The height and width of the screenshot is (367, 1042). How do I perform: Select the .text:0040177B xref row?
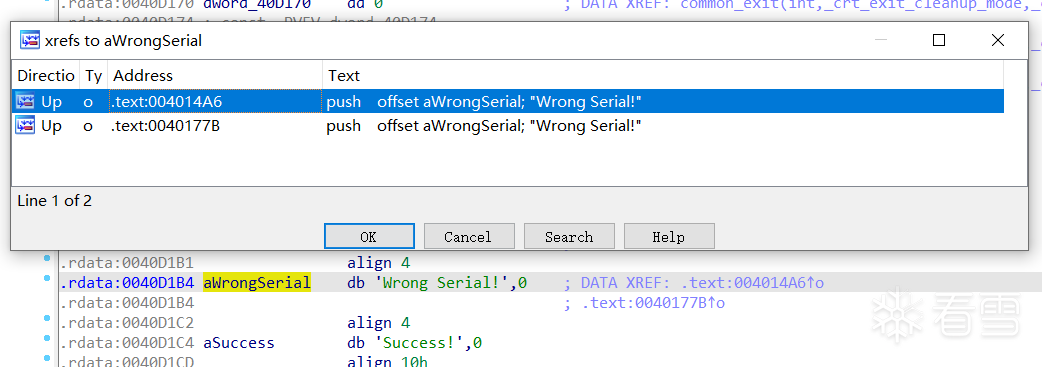508,126
